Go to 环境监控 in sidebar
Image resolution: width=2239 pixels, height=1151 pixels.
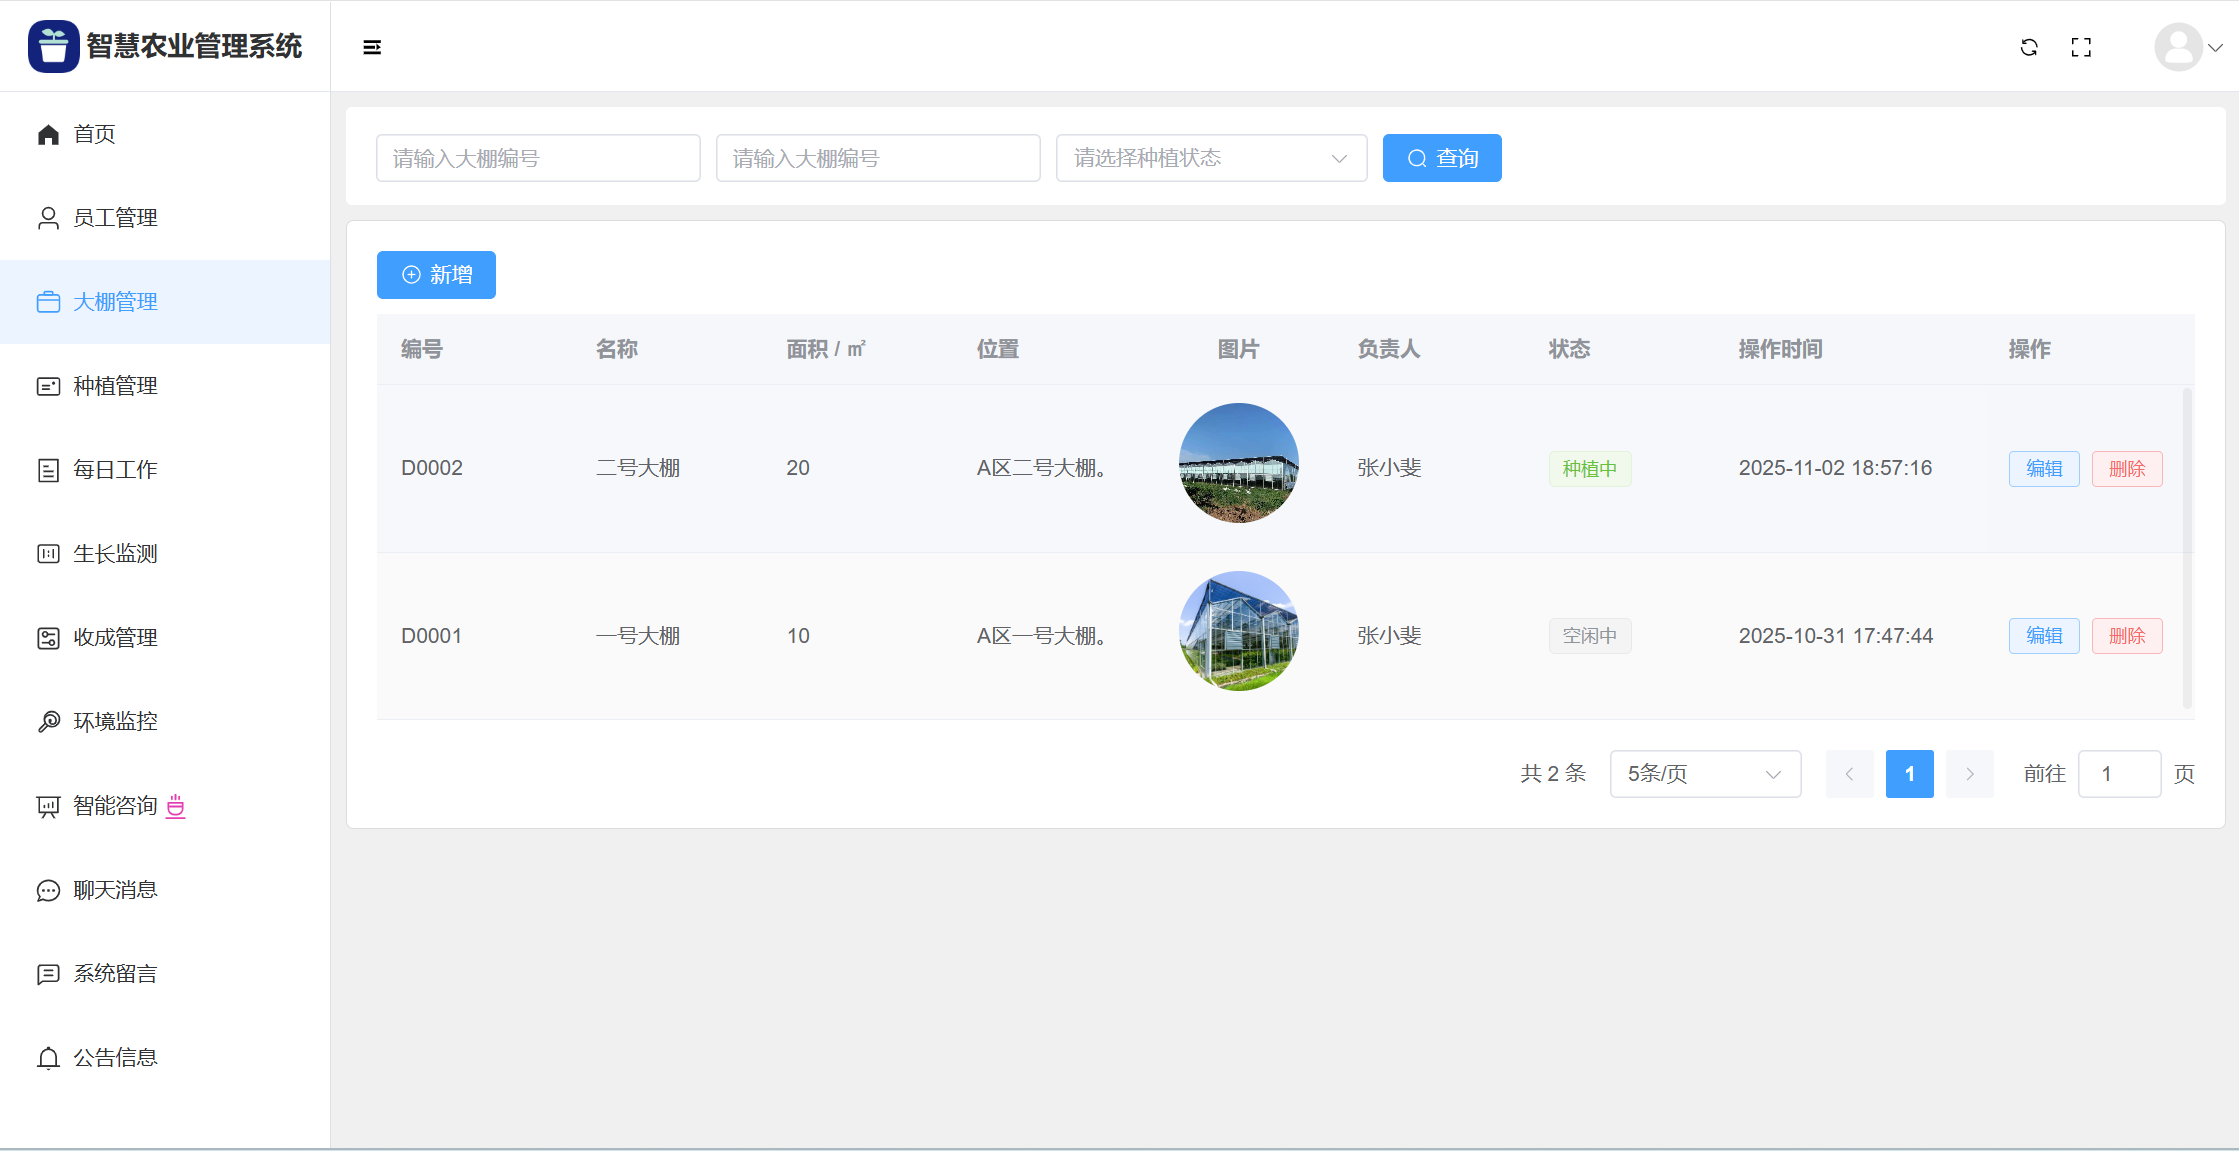click(x=115, y=722)
